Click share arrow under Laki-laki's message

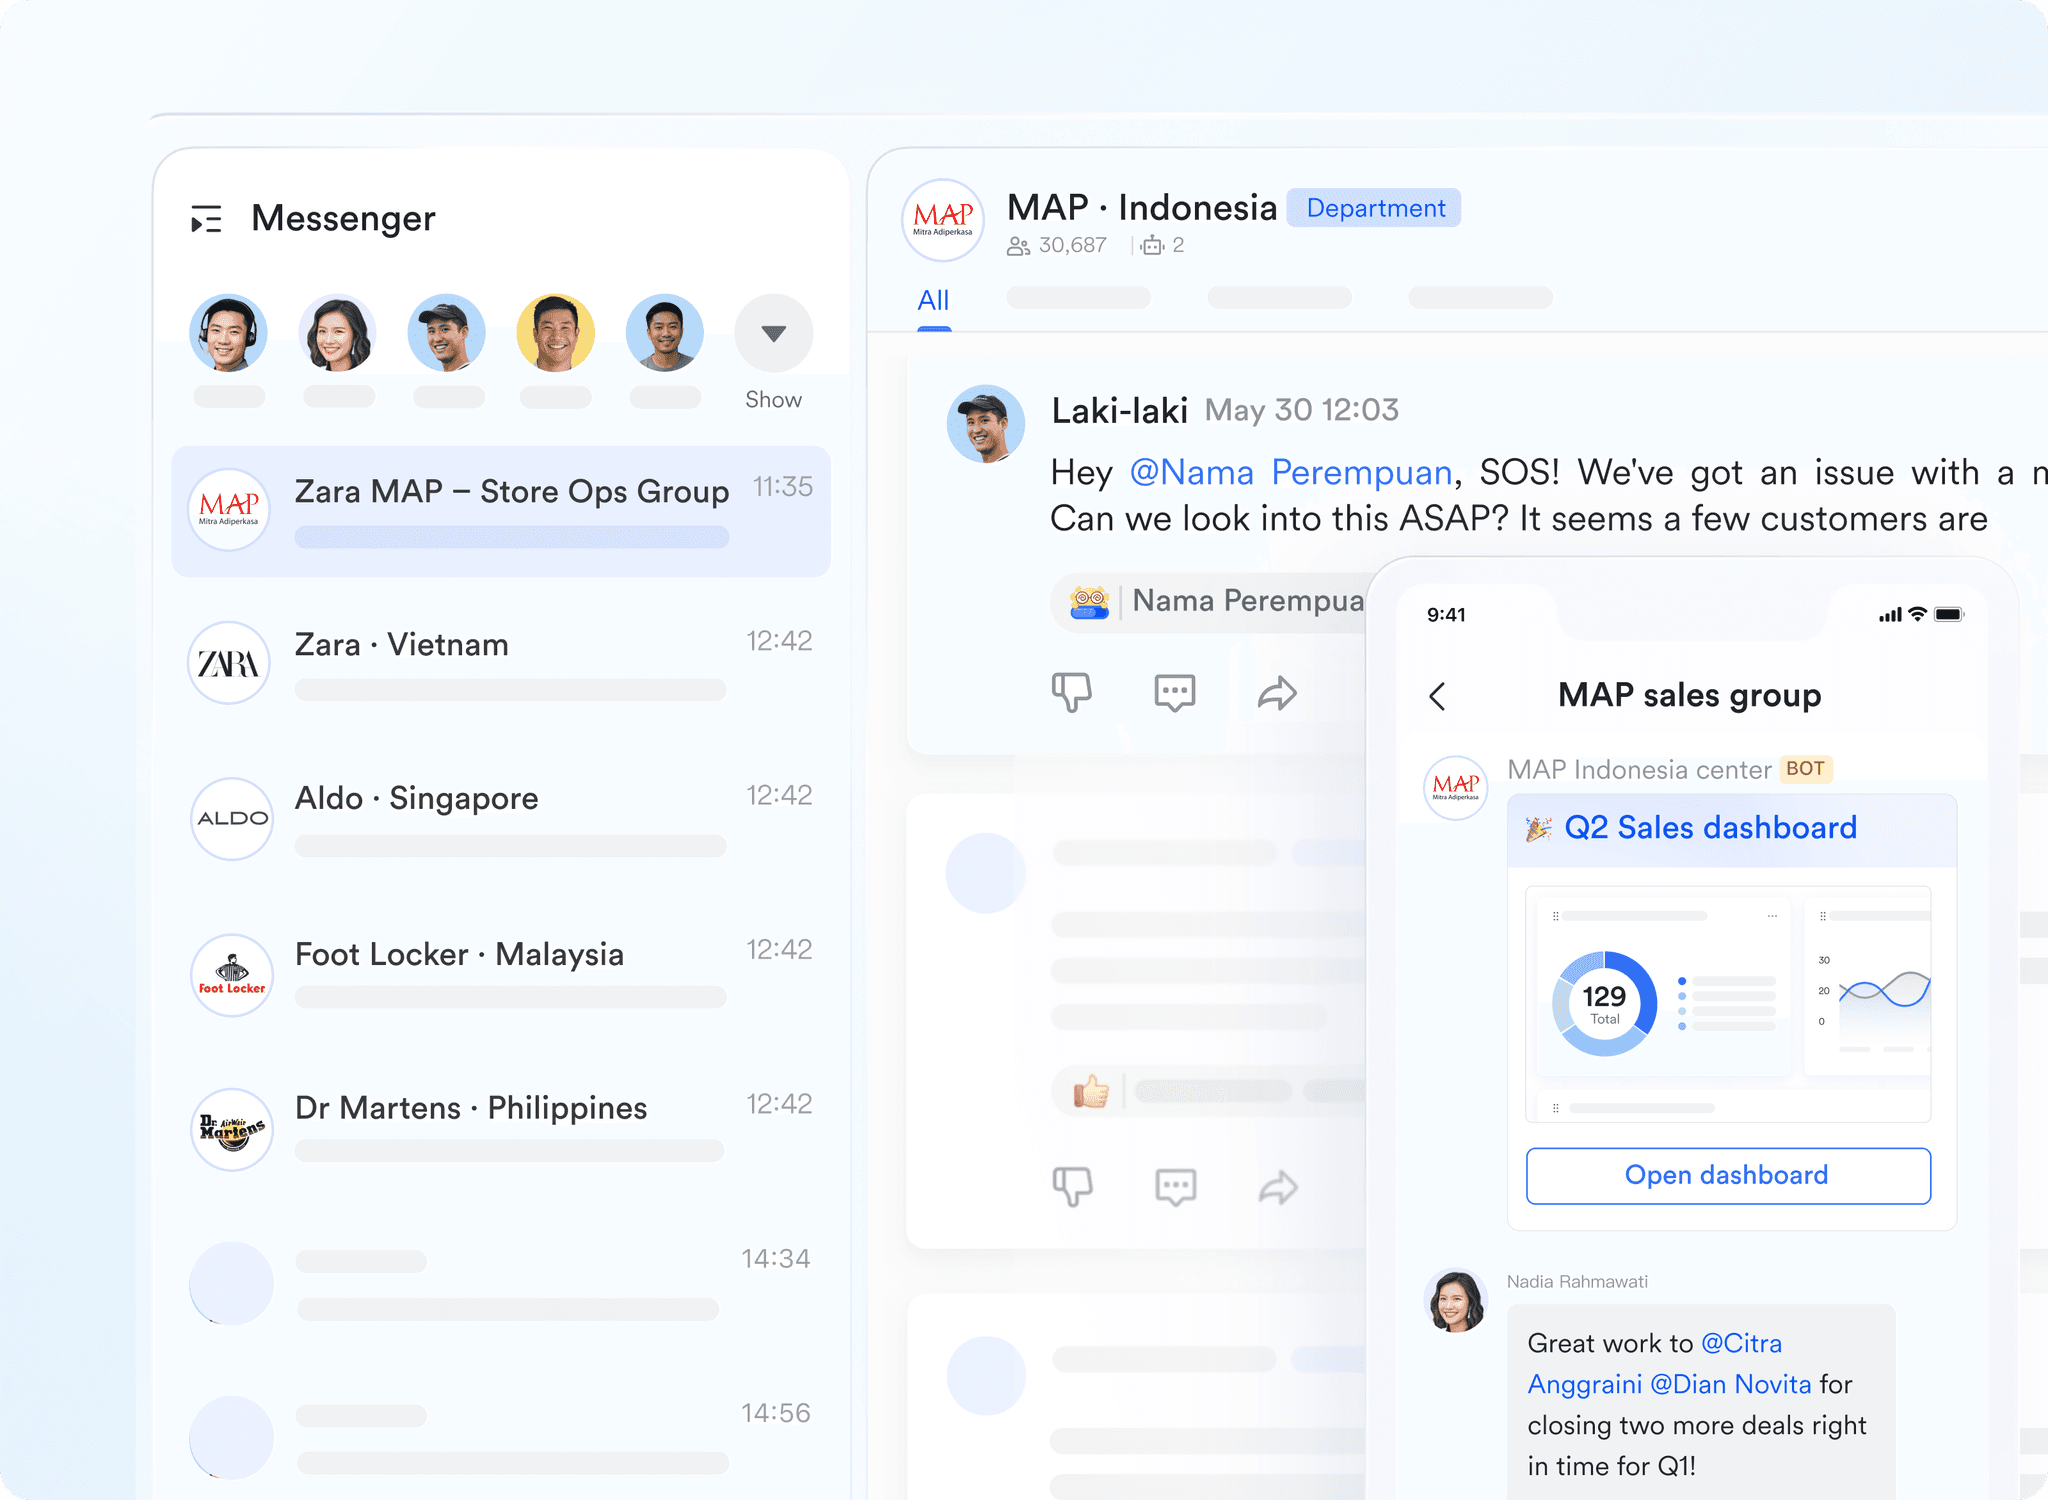(x=1277, y=693)
